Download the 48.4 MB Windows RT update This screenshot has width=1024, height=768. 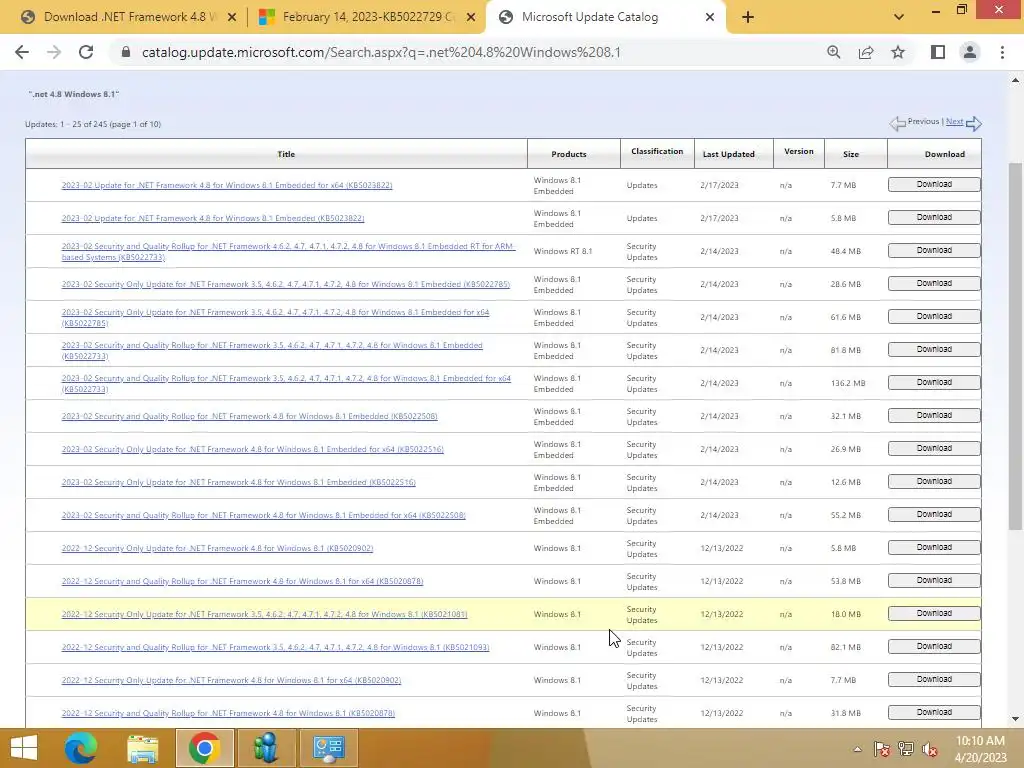(x=934, y=251)
